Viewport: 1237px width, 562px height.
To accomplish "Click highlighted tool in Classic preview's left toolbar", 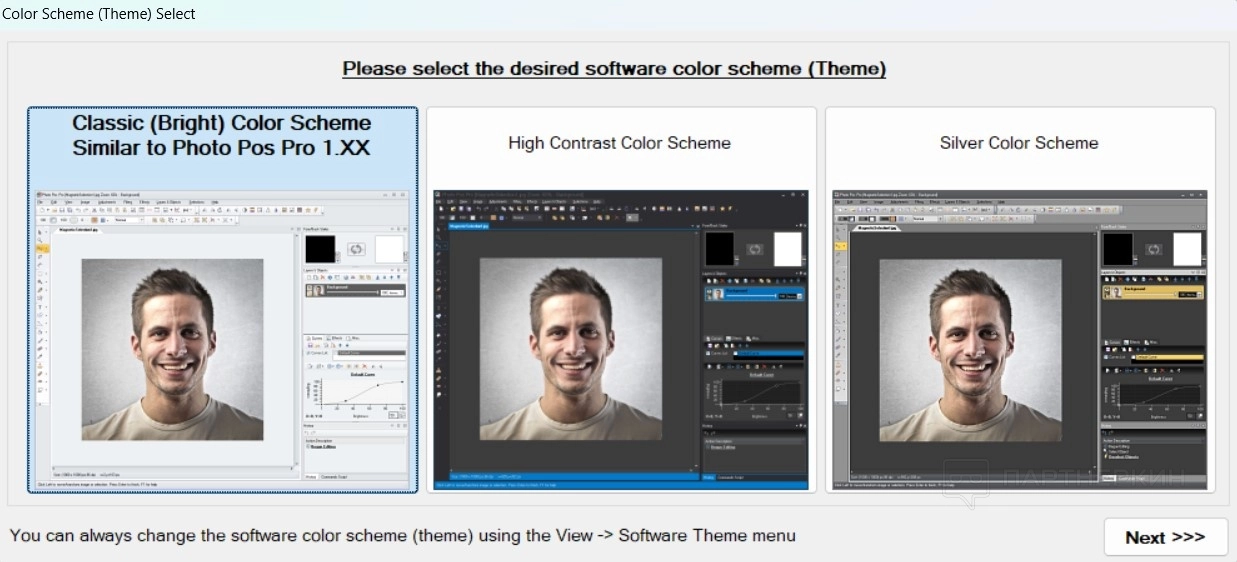I will coord(42,246).
